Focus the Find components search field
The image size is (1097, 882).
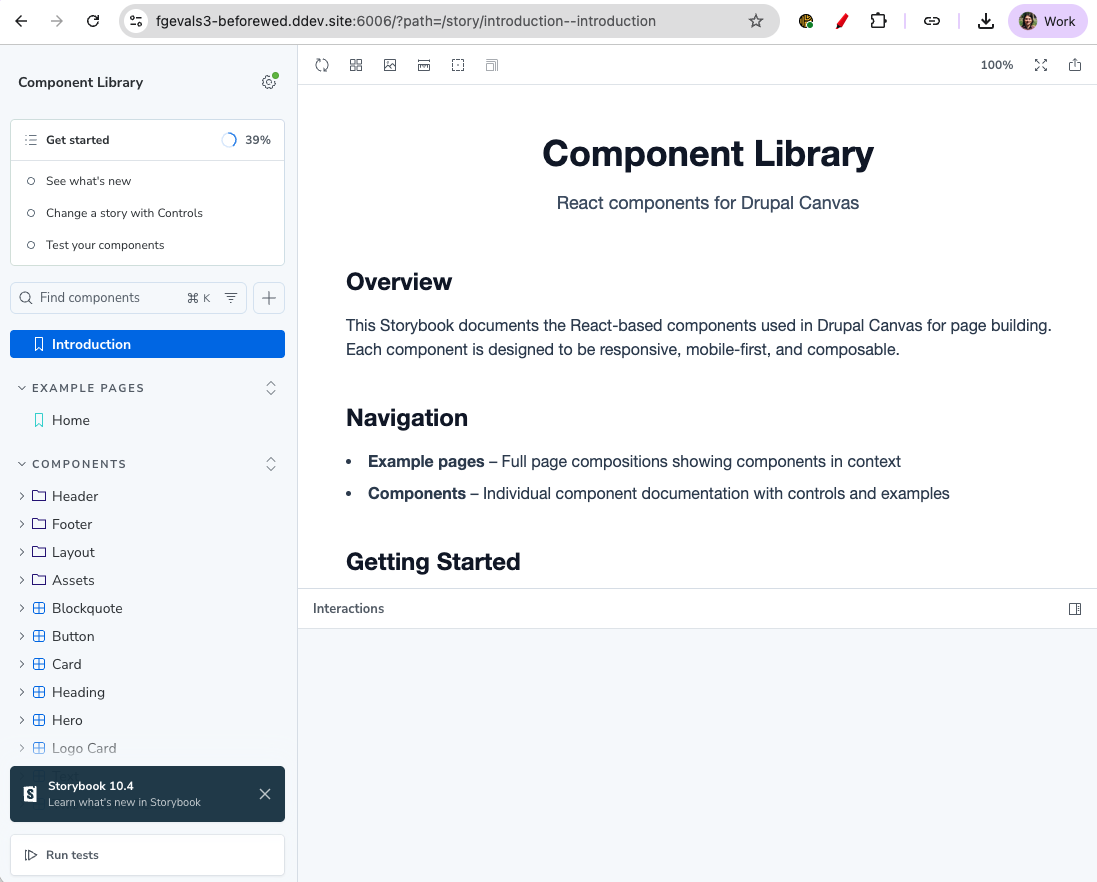click(x=129, y=298)
